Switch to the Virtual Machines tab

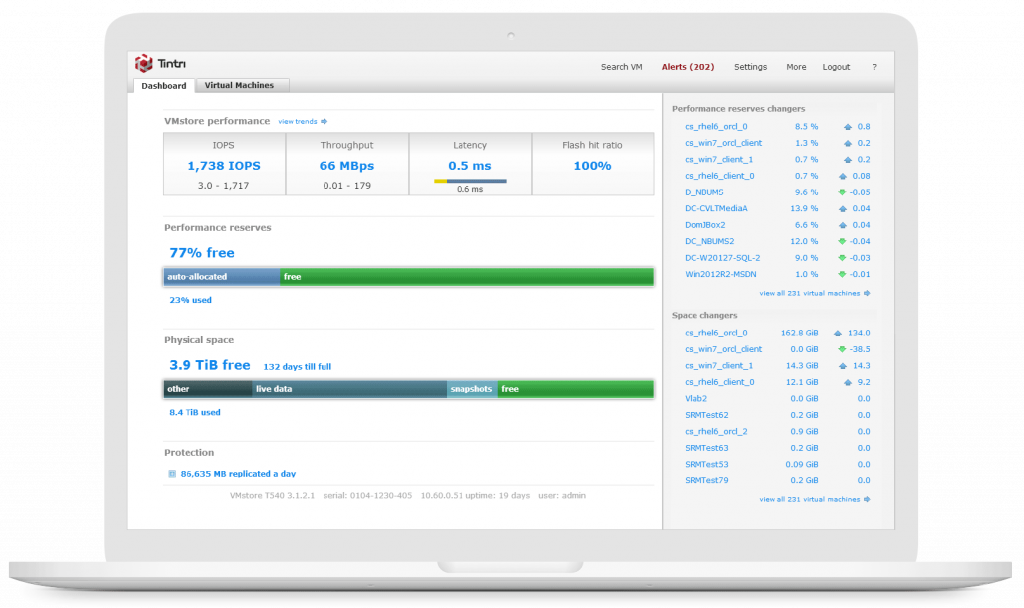click(240, 86)
